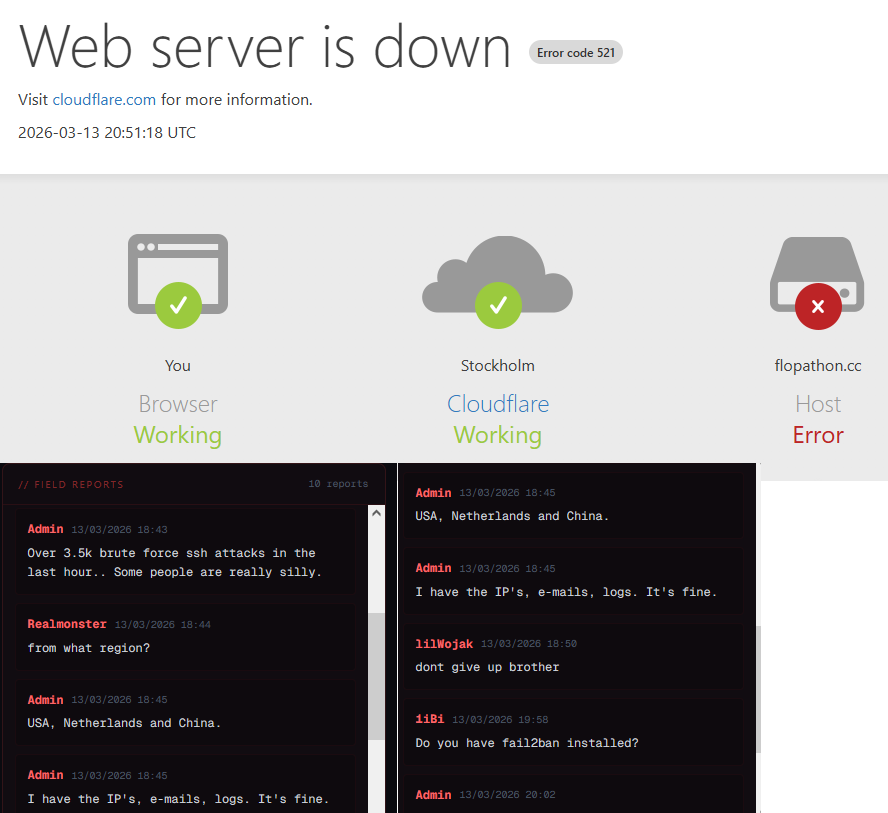Click the Admin name dated 20:02
888x813 pixels.
[x=433, y=795]
